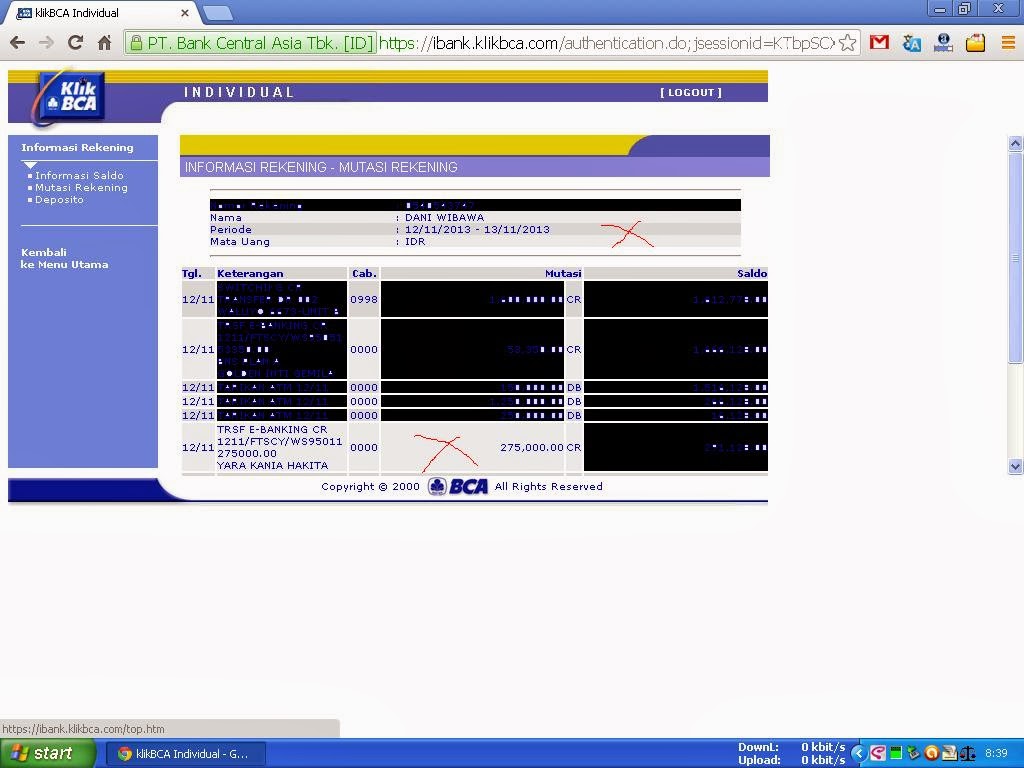Open the Gmail extension icon
This screenshot has height=768, width=1024.
(880, 43)
